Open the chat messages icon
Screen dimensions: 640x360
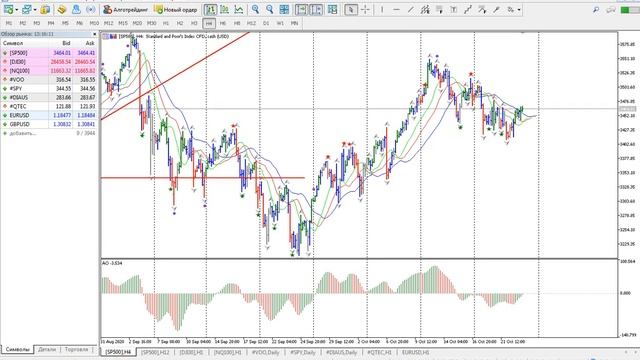[x=611, y=9]
